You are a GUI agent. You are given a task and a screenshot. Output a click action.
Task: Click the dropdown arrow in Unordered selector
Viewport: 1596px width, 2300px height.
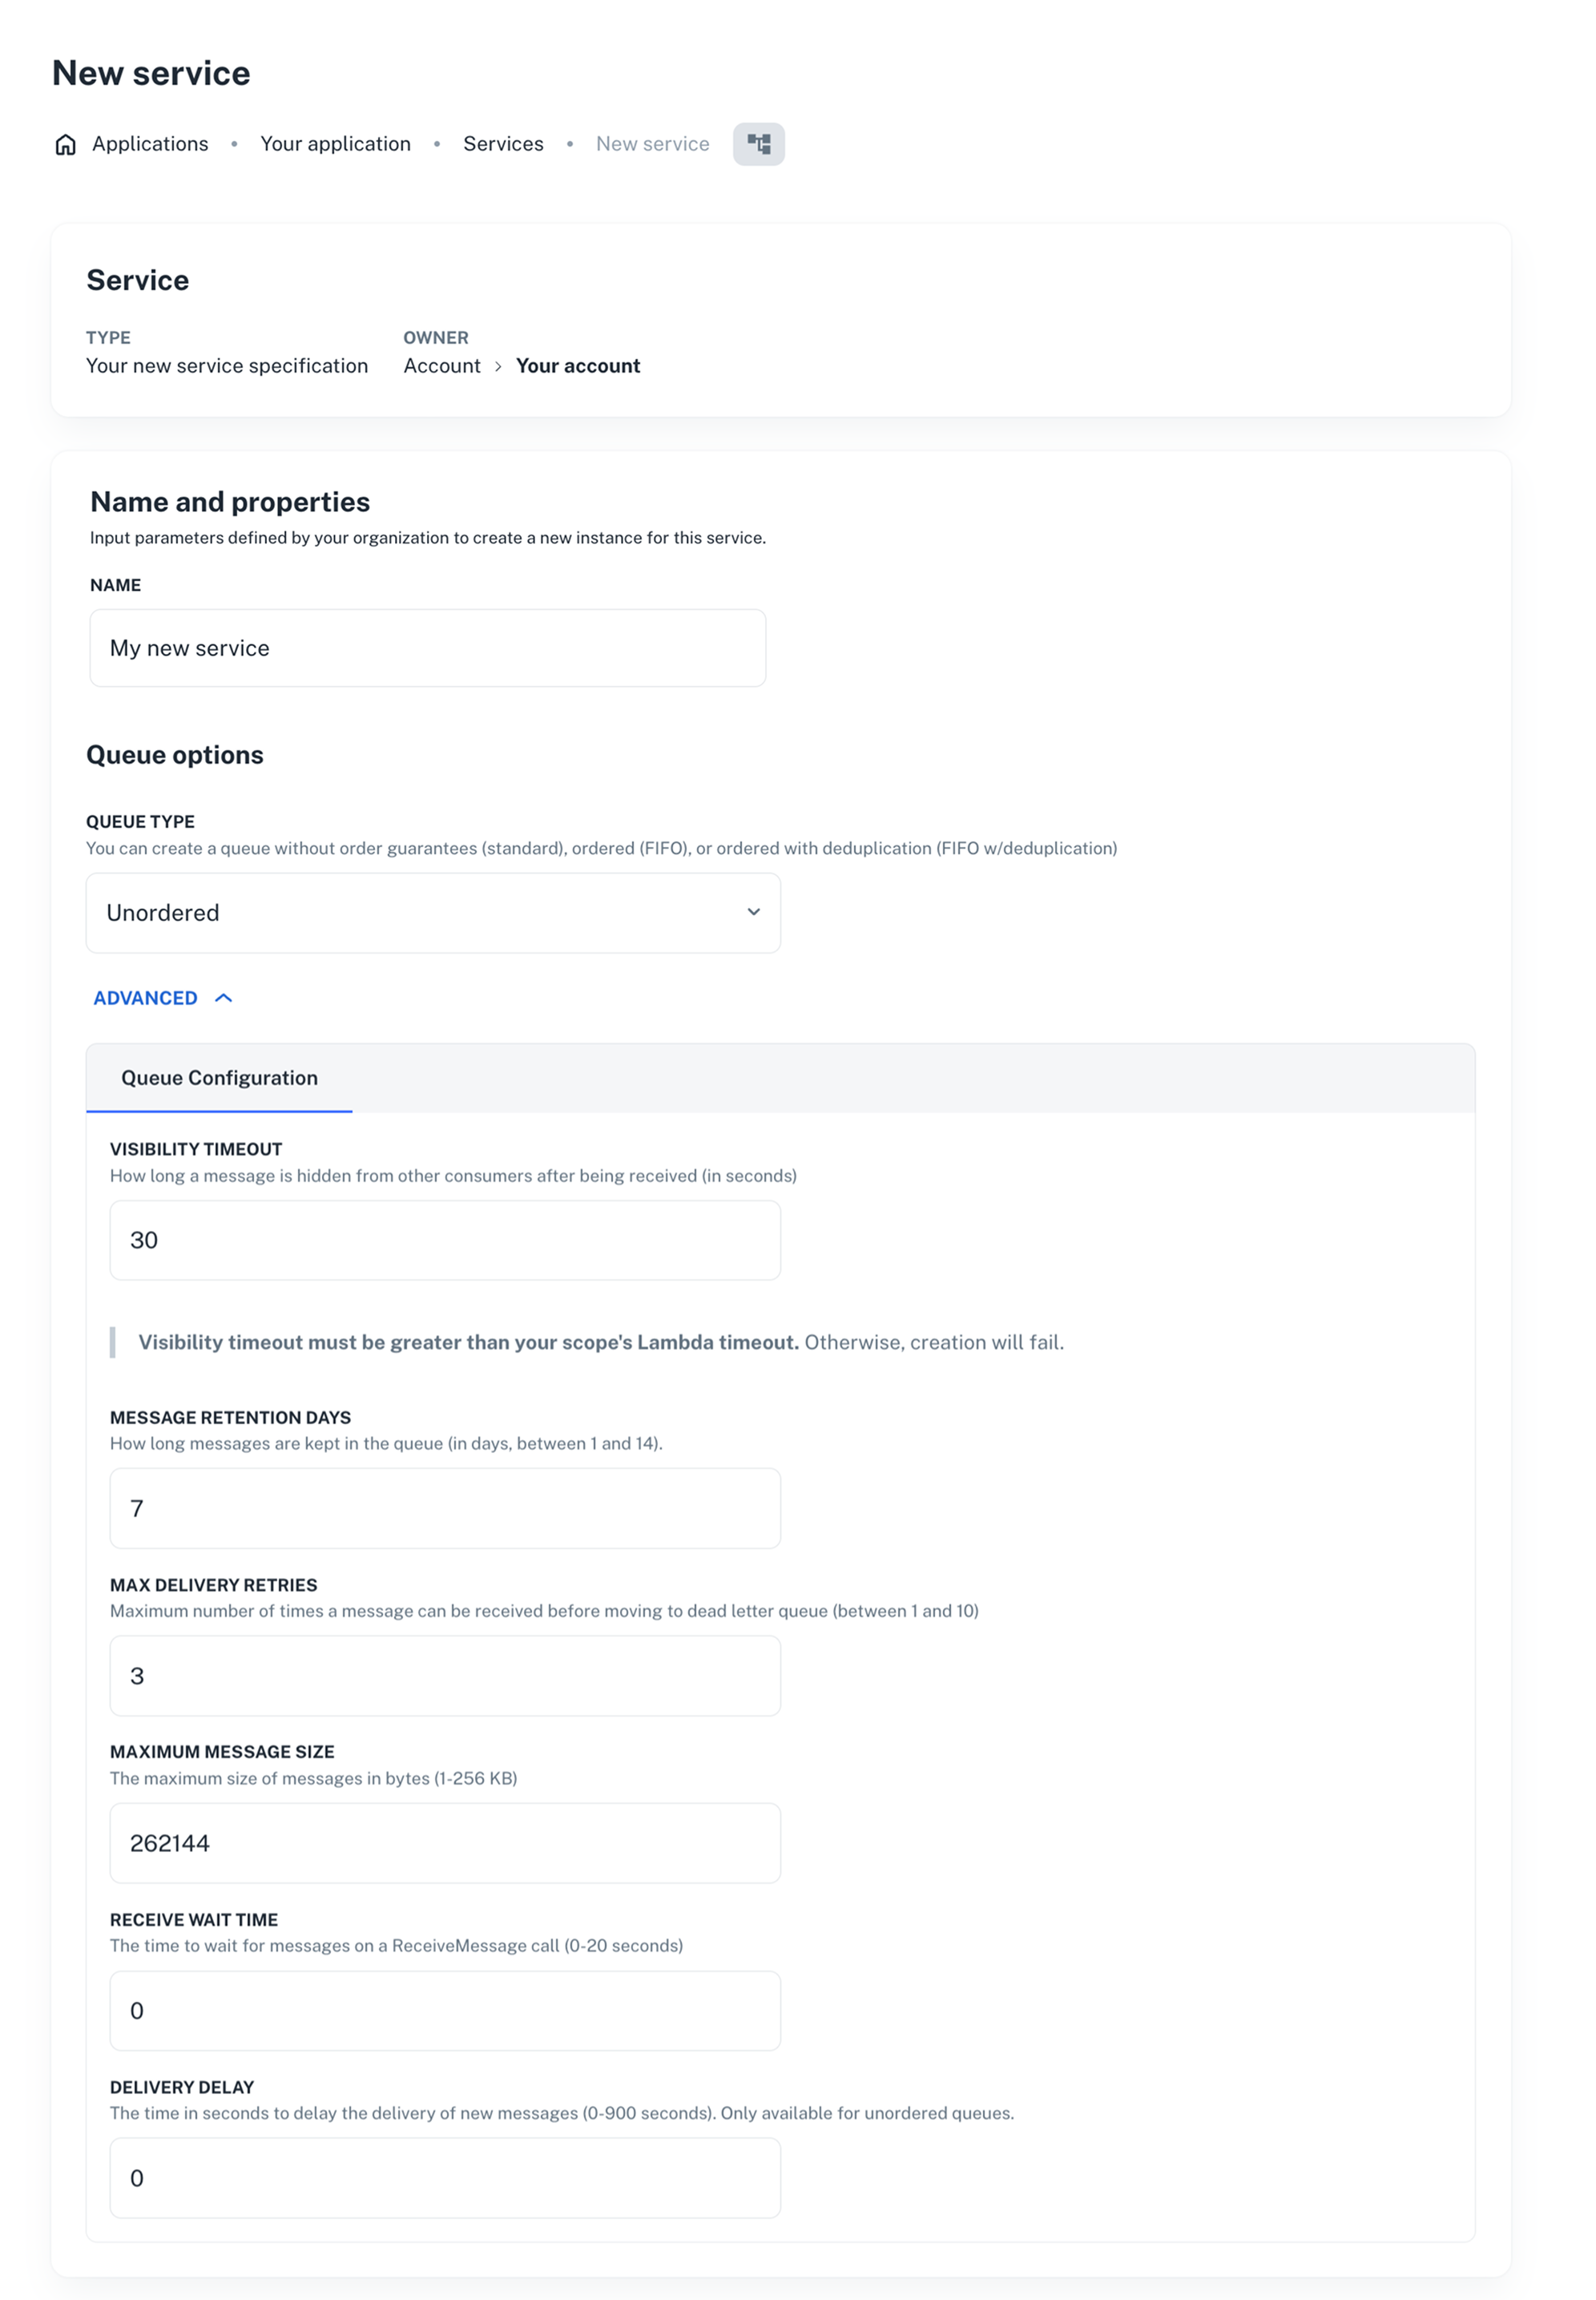[x=753, y=912]
